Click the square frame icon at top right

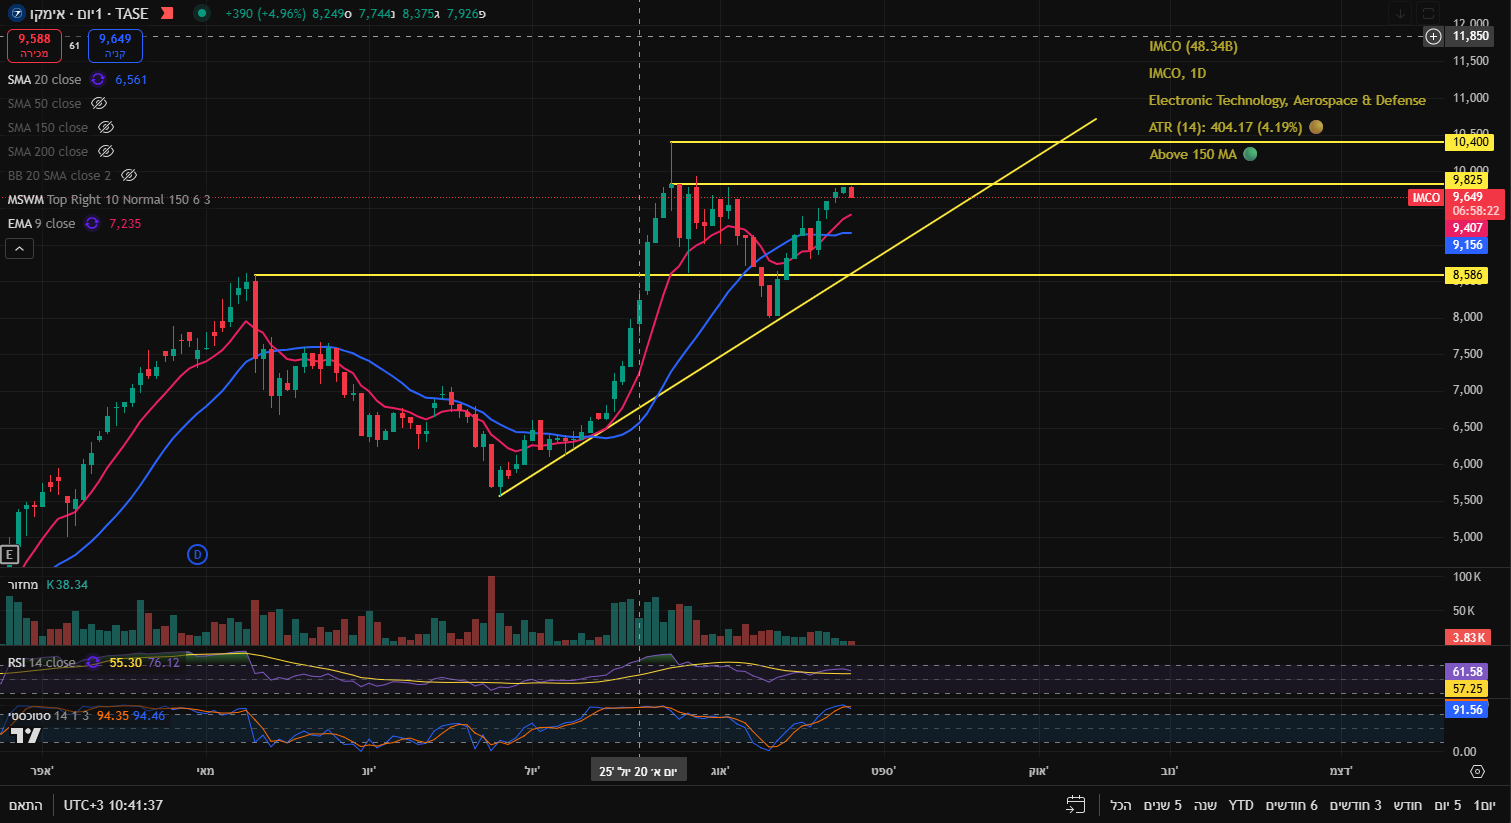coord(1428,13)
